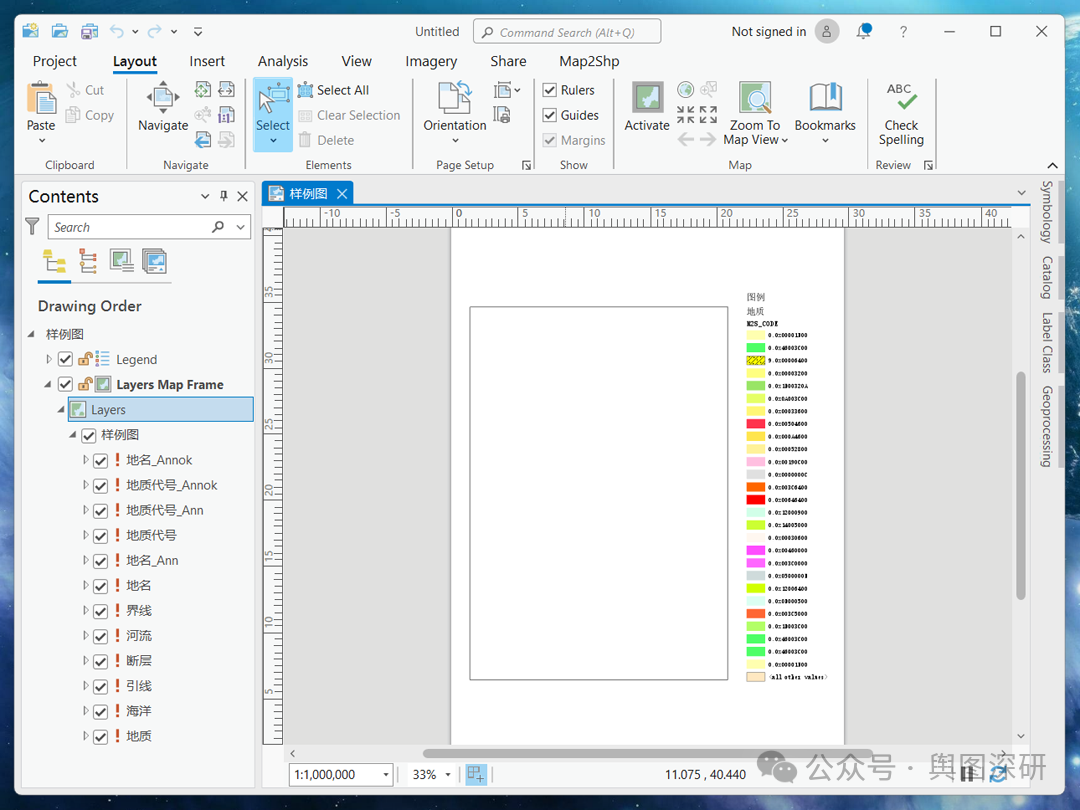Pin the Contents pane with pushpin icon
This screenshot has height=810, width=1080.
point(224,196)
